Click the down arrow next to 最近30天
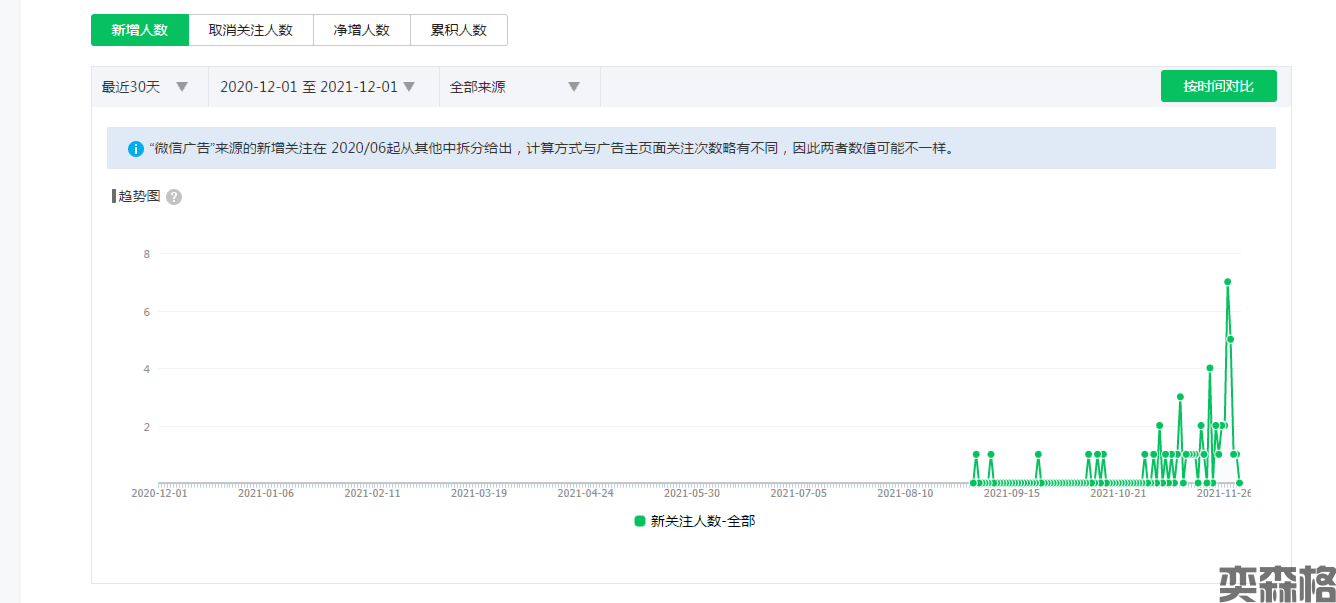 pyautogui.click(x=182, y=87)
